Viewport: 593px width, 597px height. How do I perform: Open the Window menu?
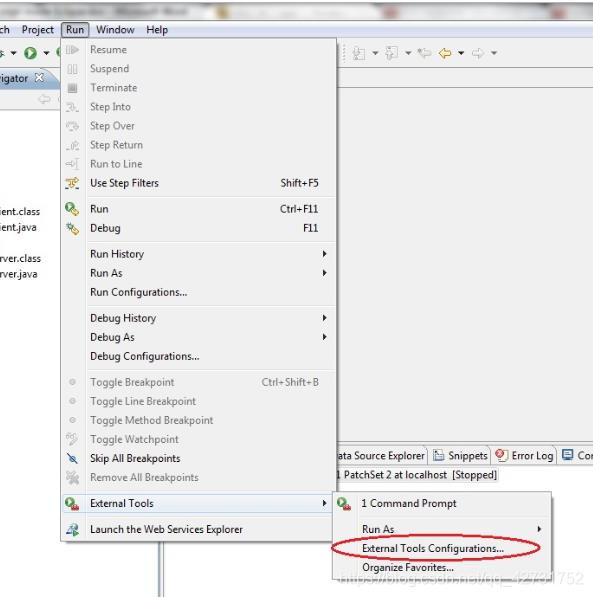coord(115,30)
